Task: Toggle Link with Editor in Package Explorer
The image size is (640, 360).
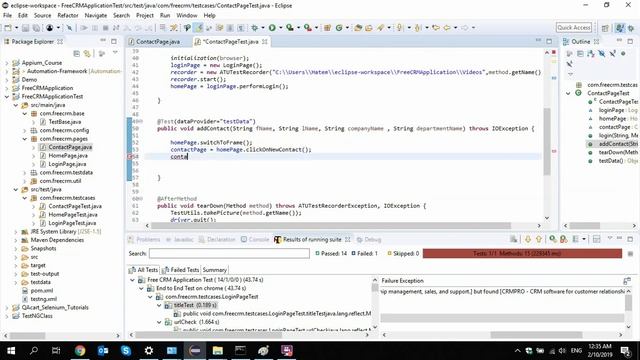Action: pyautogui.click(x=87, y=53)
